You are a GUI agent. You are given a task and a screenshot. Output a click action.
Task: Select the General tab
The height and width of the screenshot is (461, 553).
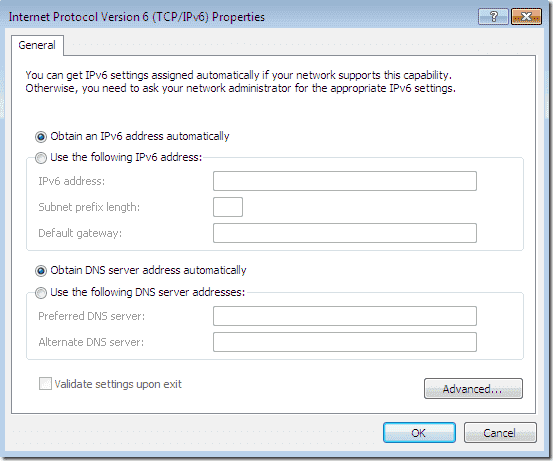(x=37, y=45)
